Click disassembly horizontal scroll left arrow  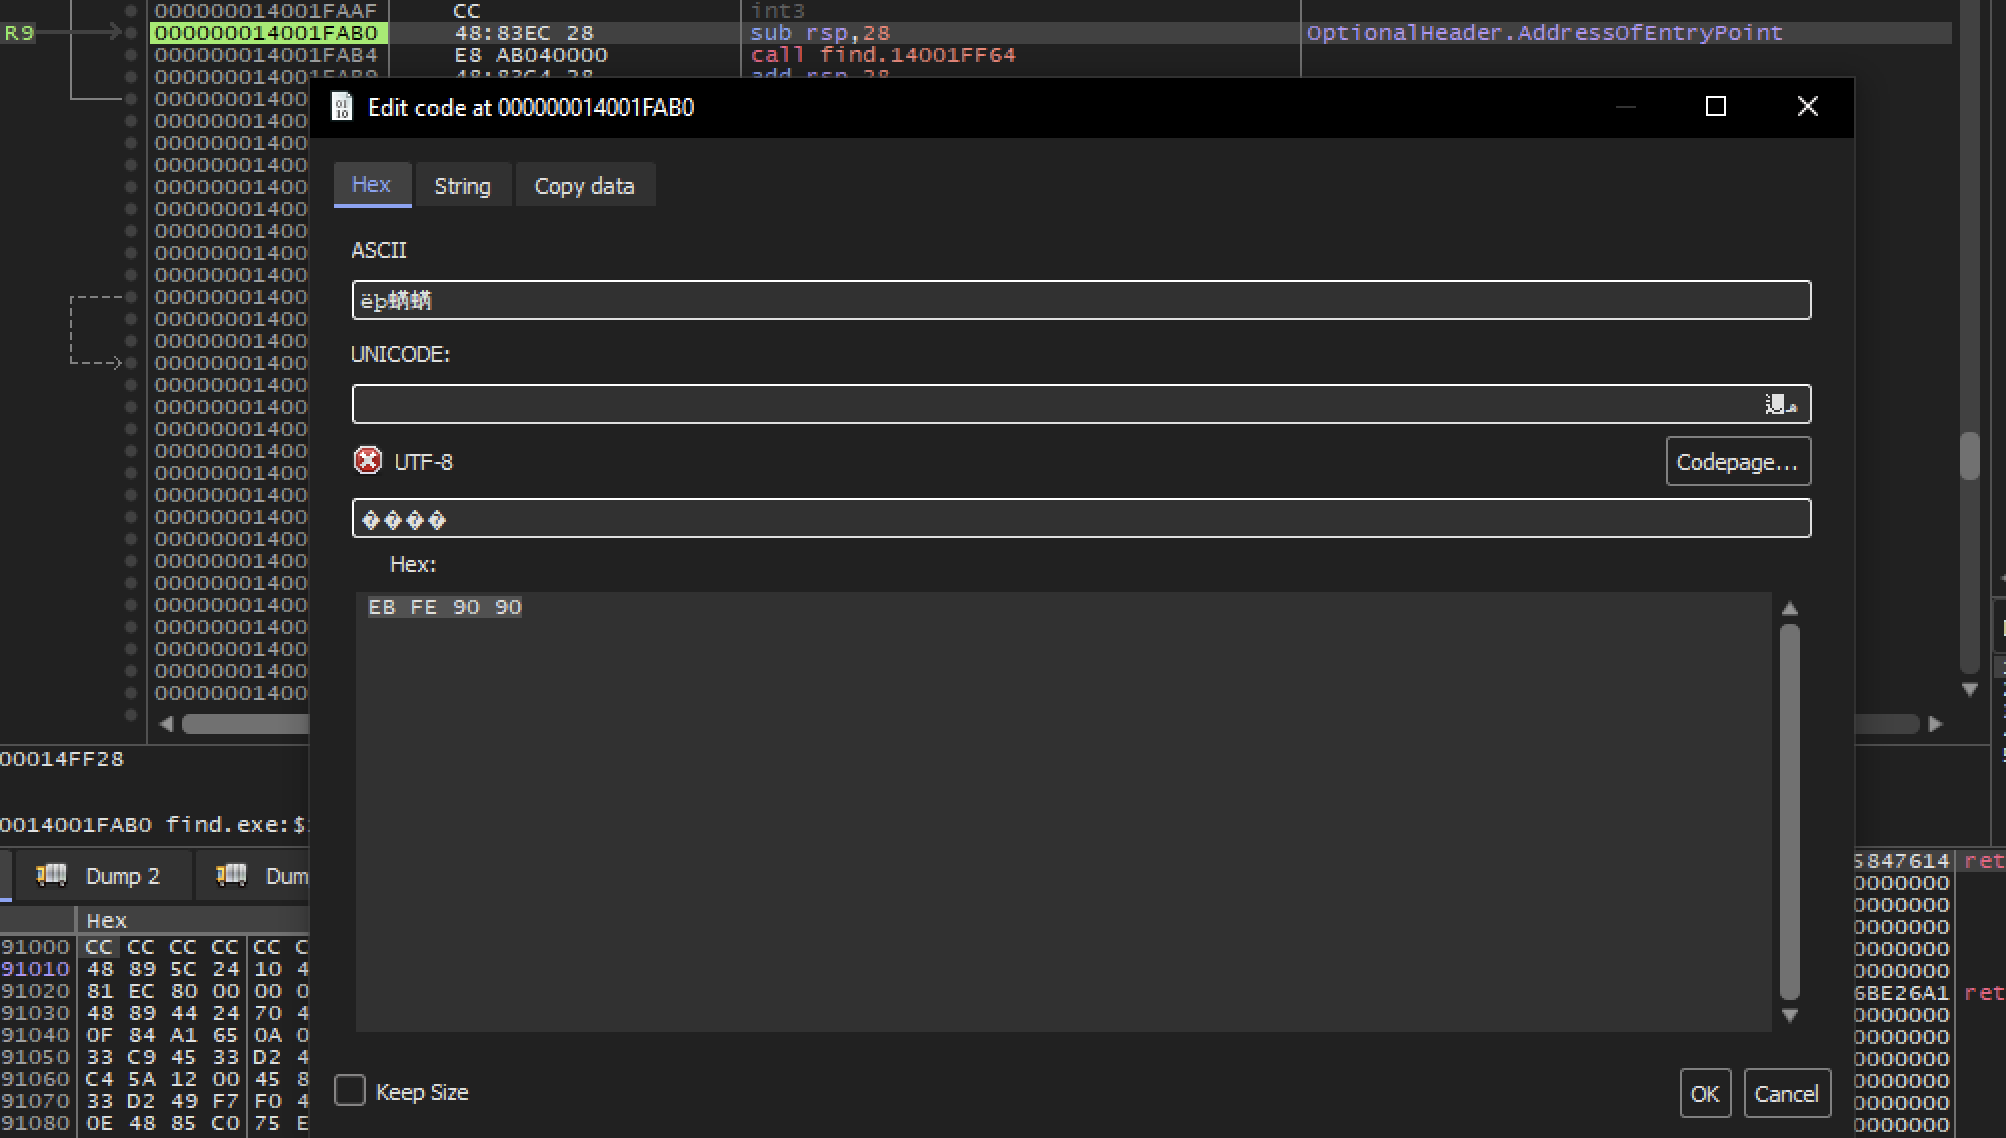tap(166, 723)
